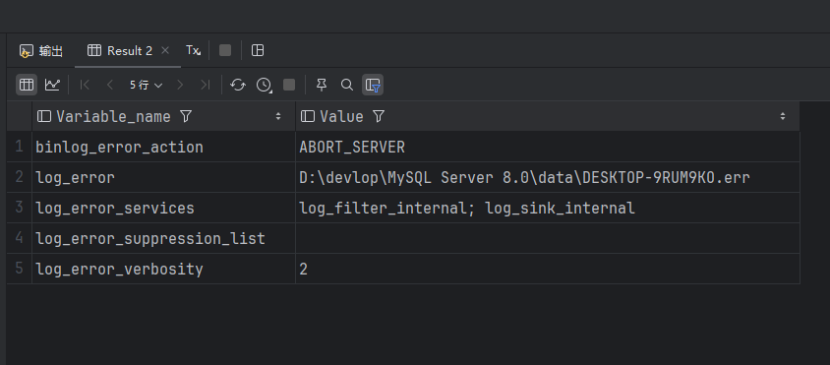Screen dimensions: 830x365
Task: Select the value 2 cell
Action: pyautogui.click(x=547, y=269)
